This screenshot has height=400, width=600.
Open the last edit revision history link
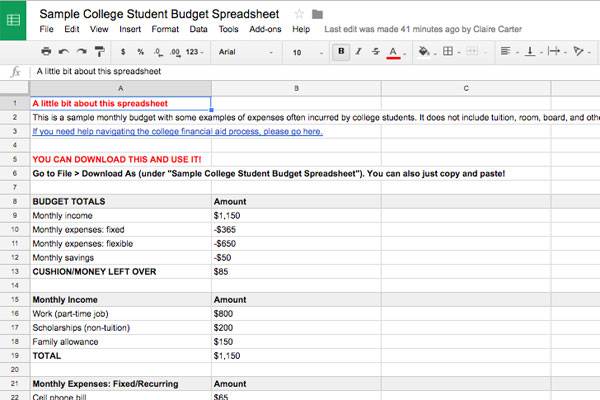(x=423, y=29)
